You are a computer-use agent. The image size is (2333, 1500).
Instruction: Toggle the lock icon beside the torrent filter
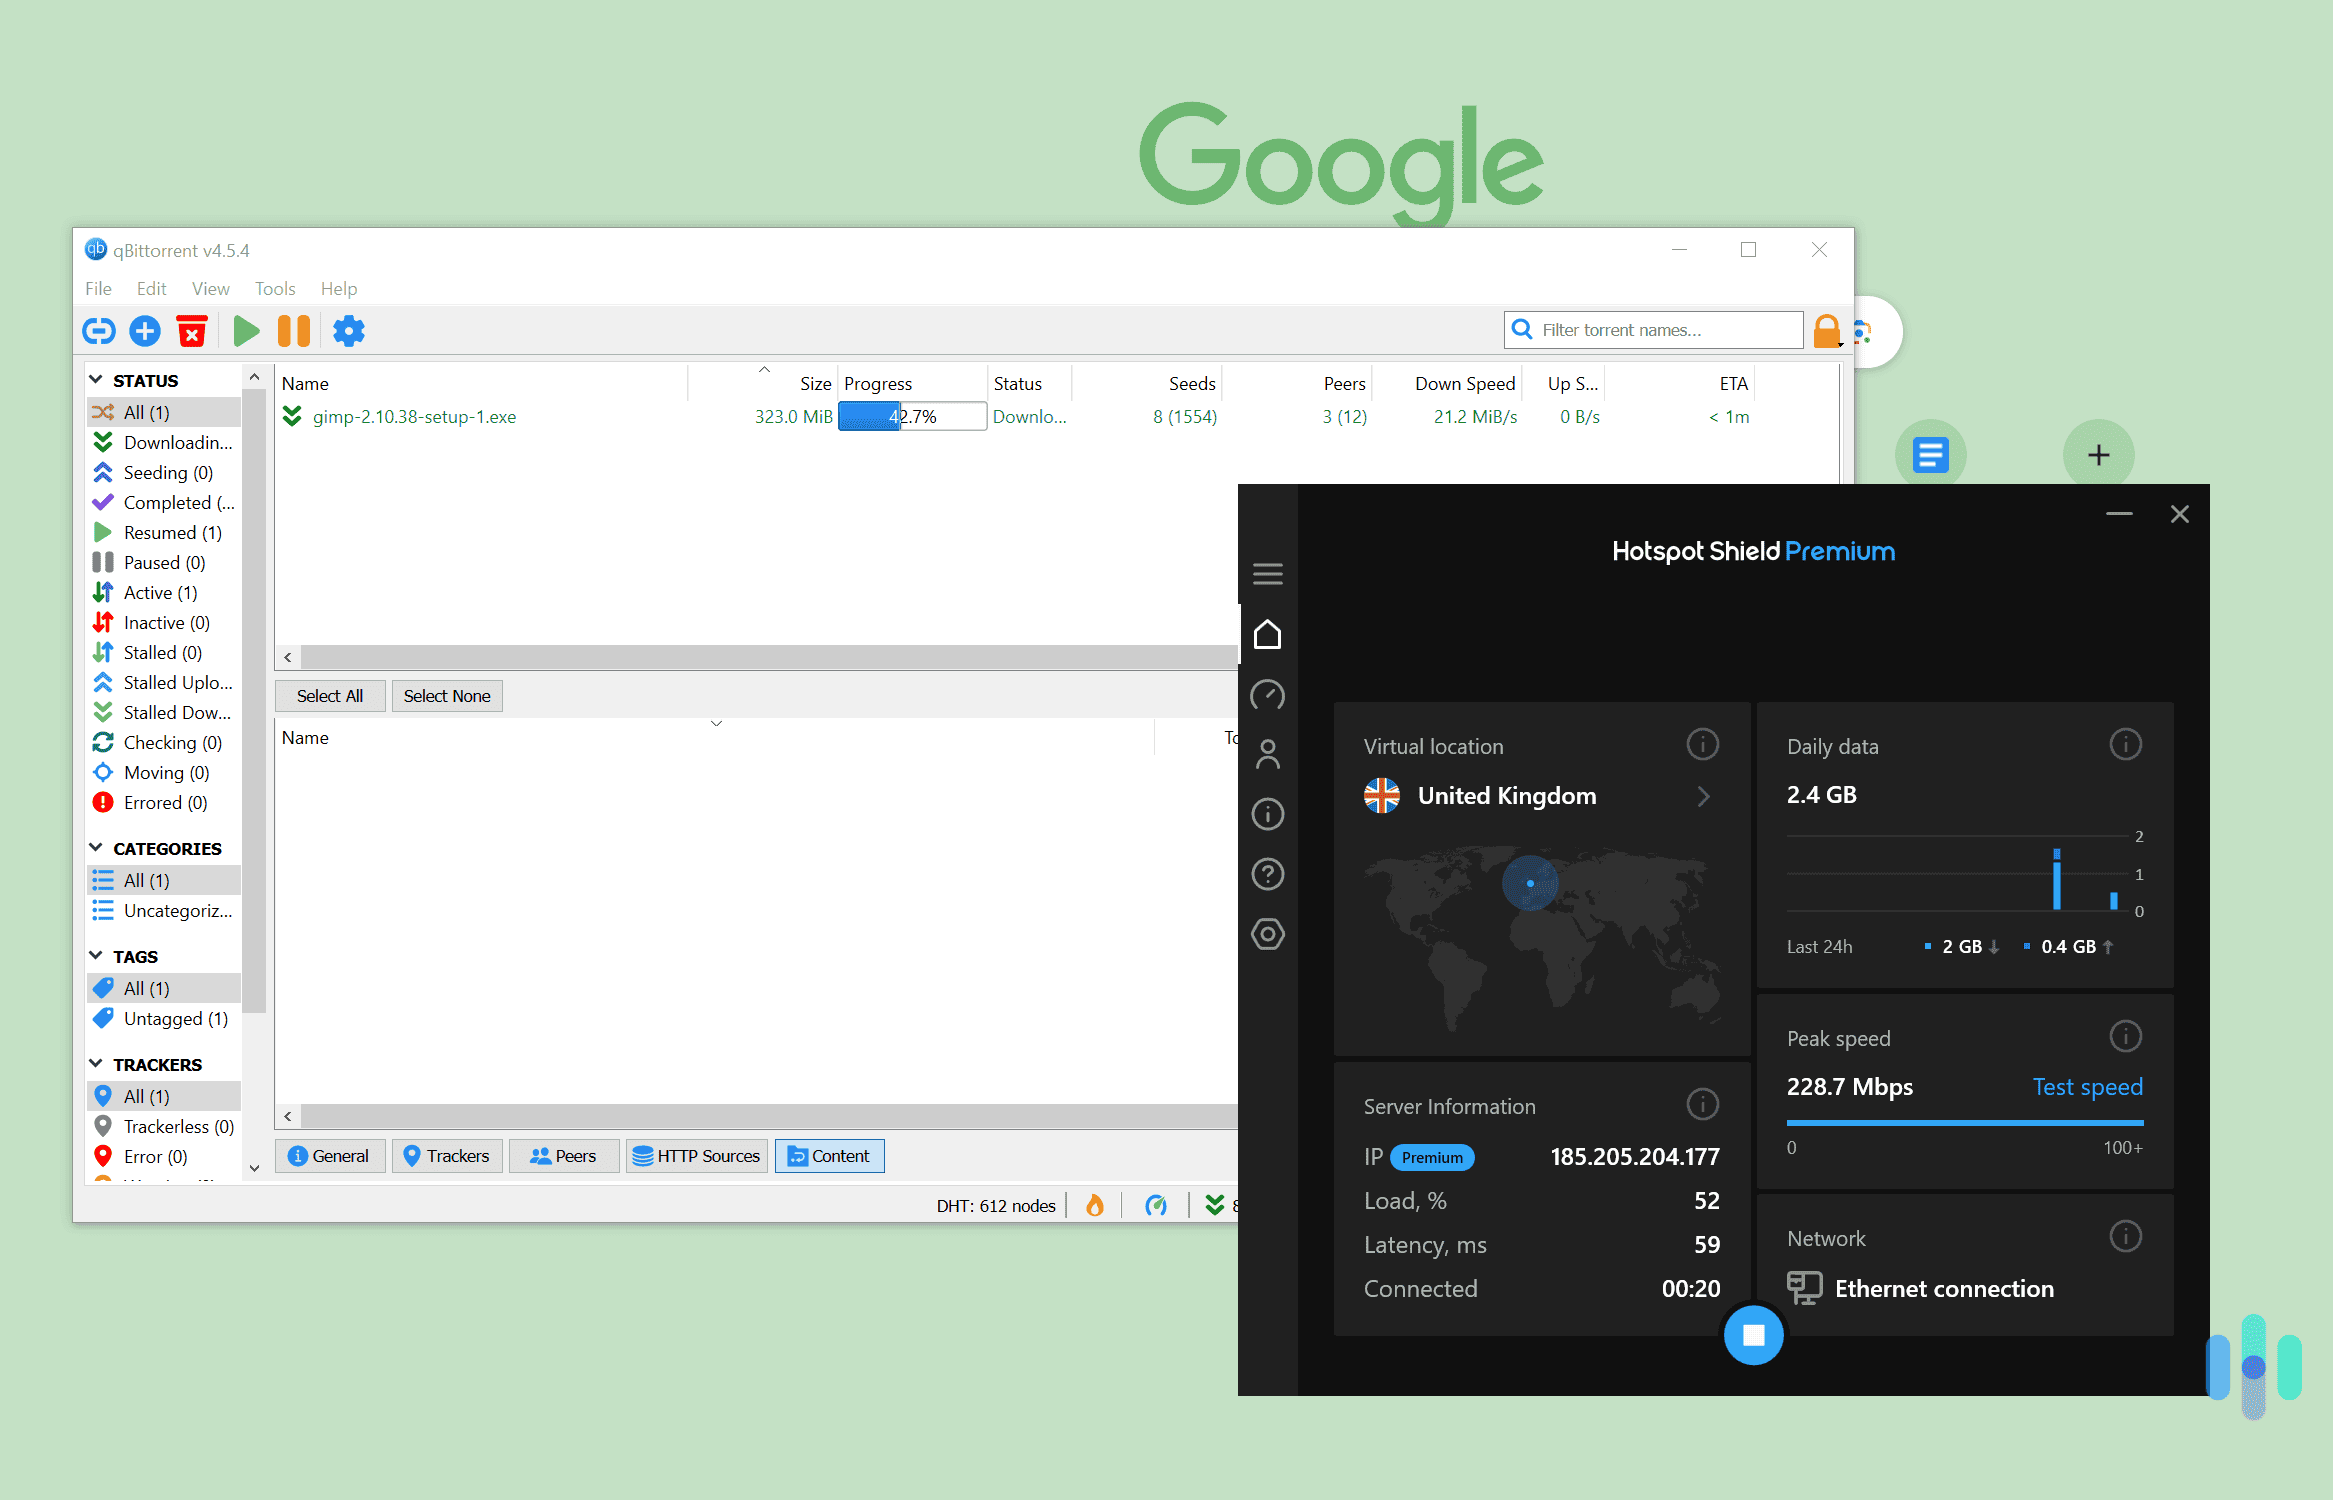tap(1827, 330)
